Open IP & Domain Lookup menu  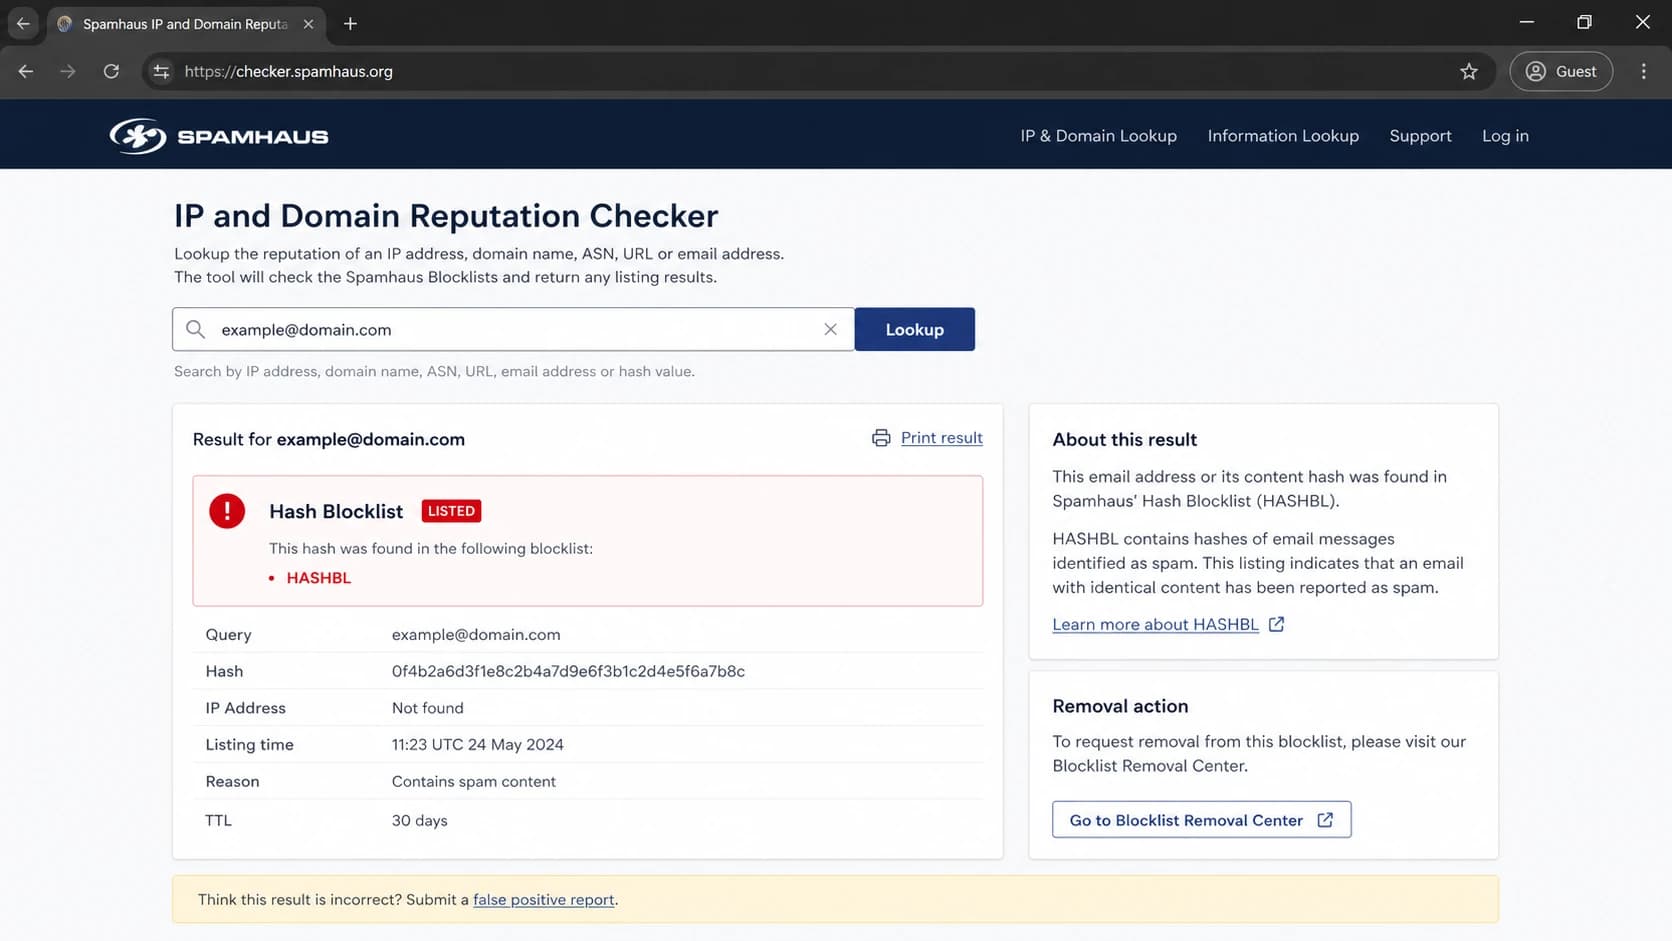pyautogui.click(x=1098, y=136)
